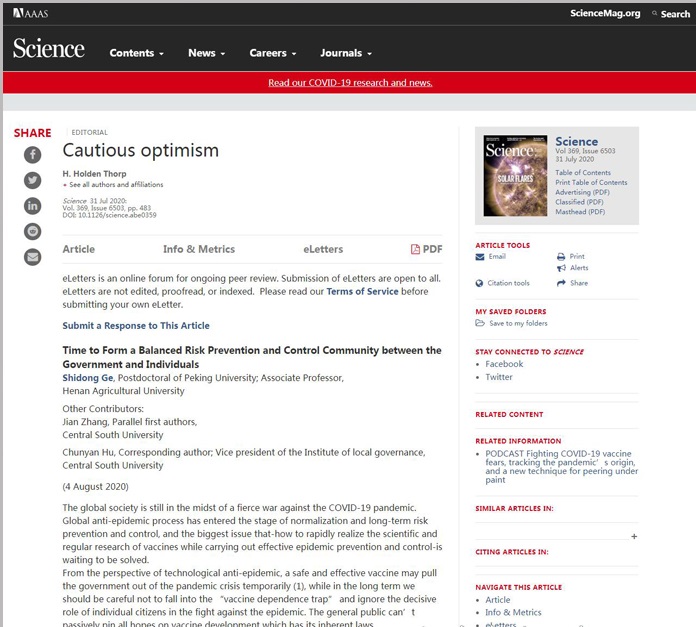Share article on Reddit via sidebar icon
The image size is (696, 627).
33,231
